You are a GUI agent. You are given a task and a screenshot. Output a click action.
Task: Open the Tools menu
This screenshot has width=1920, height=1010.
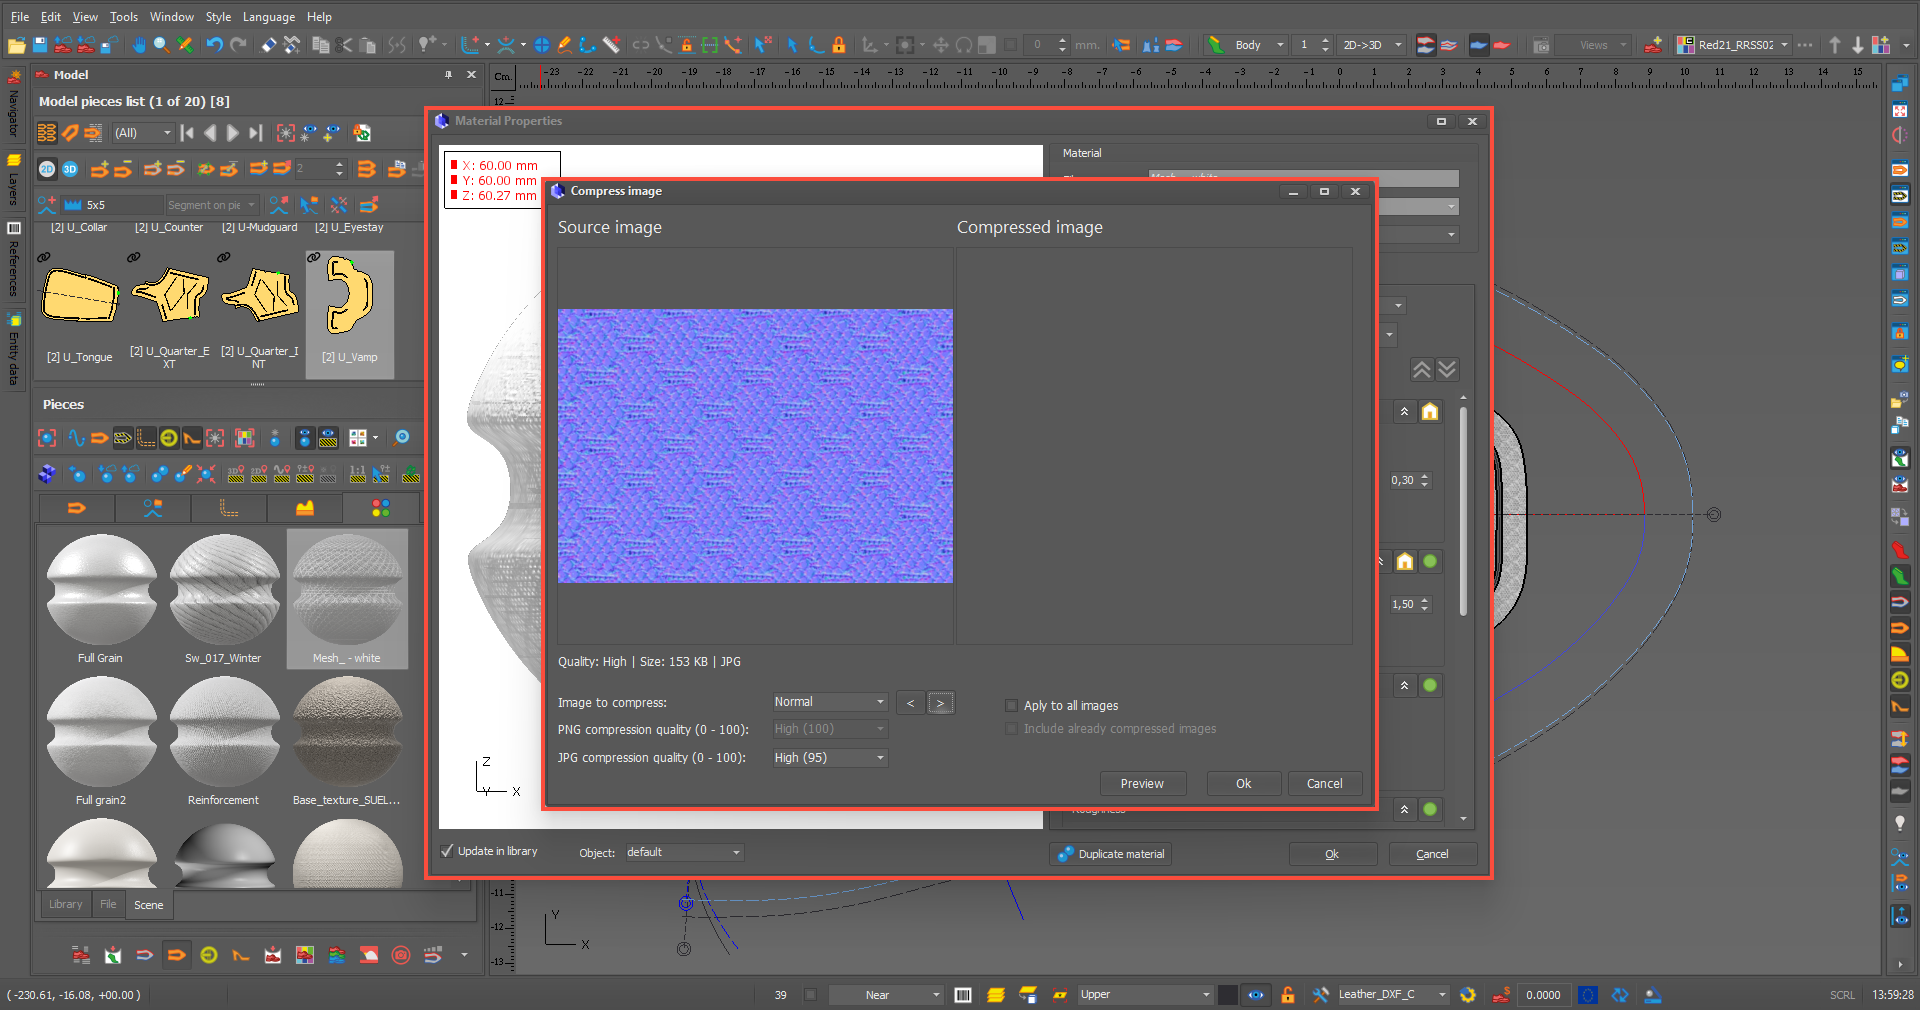pyautogui.click(x=123, y=17)
